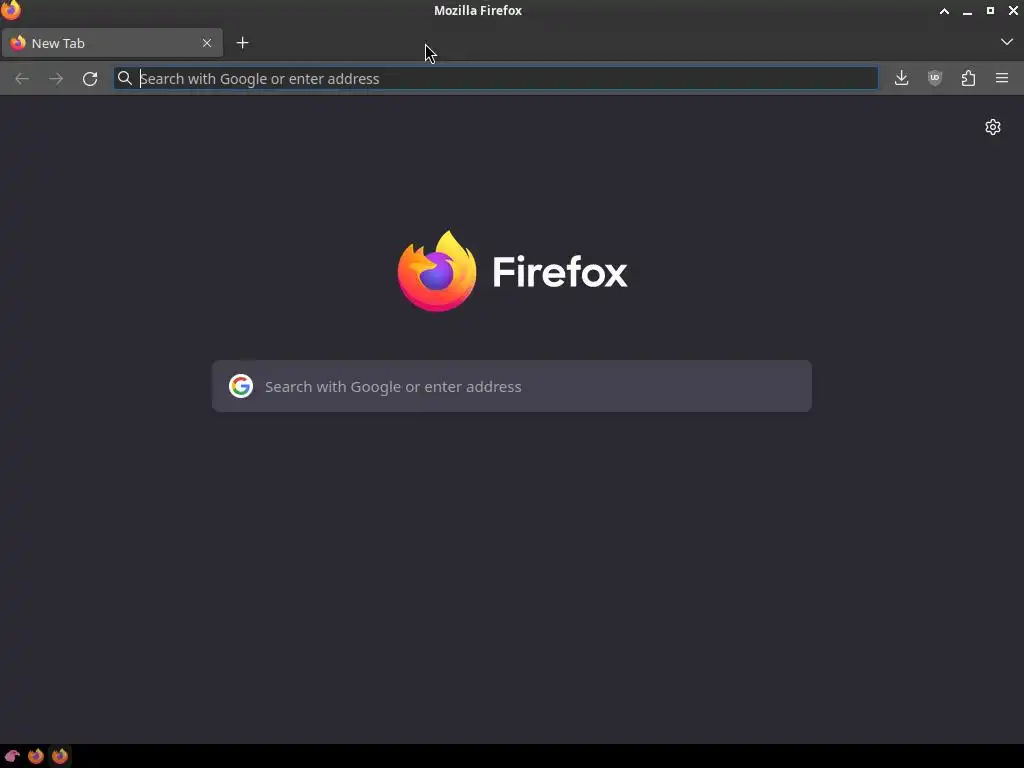The height and width of the screenshot is (768, 1024).
Task: Expand the List all tabs chevron
Action: (x=1006, y=42)
